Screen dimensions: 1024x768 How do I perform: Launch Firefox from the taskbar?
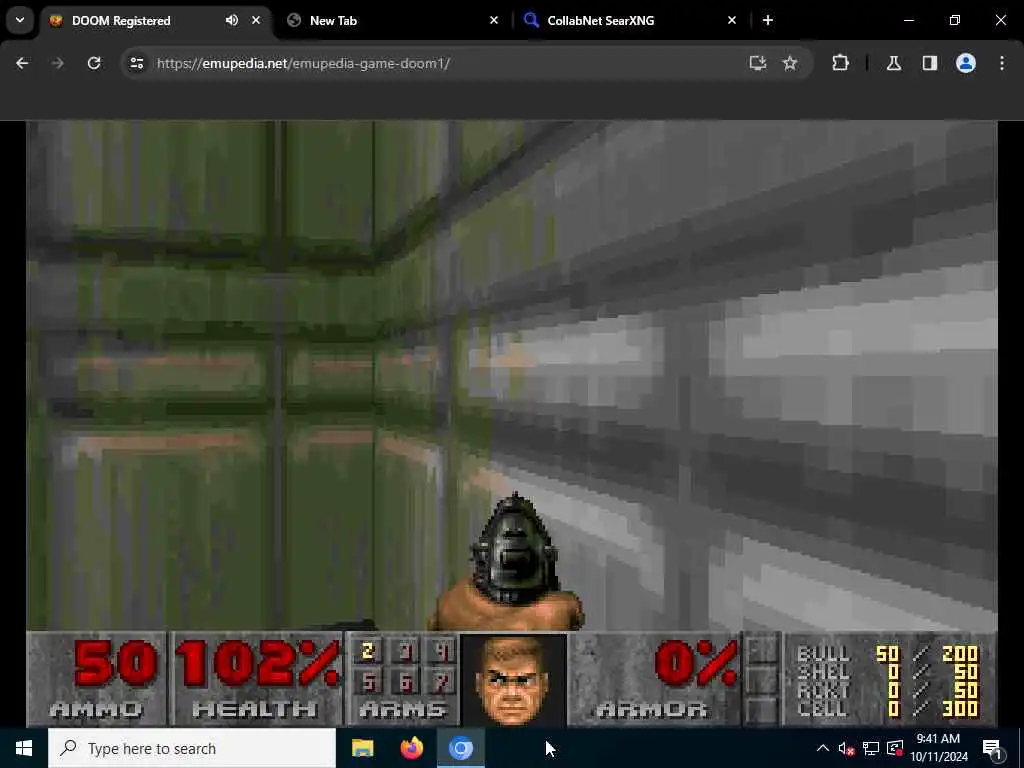pyautogui.click(x=411, y=748)
